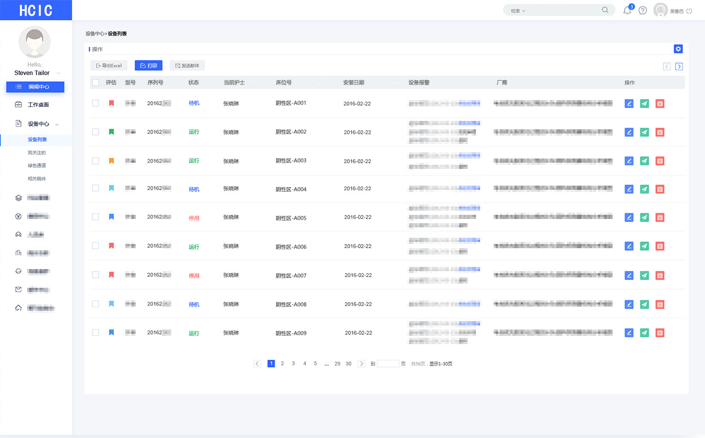
Task: Click the orange bookmark flag for bed A003
Action: tap(111, 161)
